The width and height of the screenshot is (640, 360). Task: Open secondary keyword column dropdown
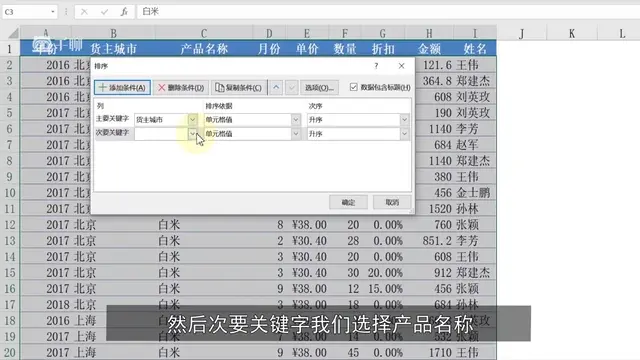[192, 133]
